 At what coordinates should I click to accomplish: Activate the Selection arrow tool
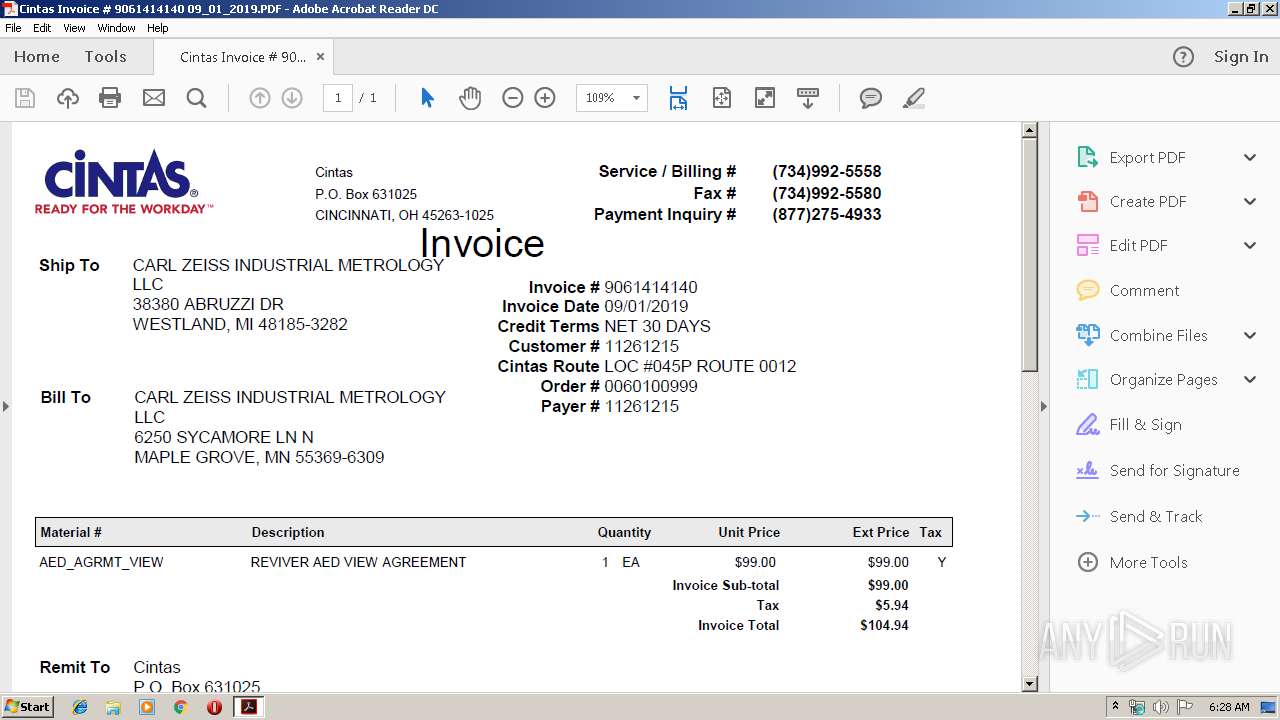coord(428,98)
